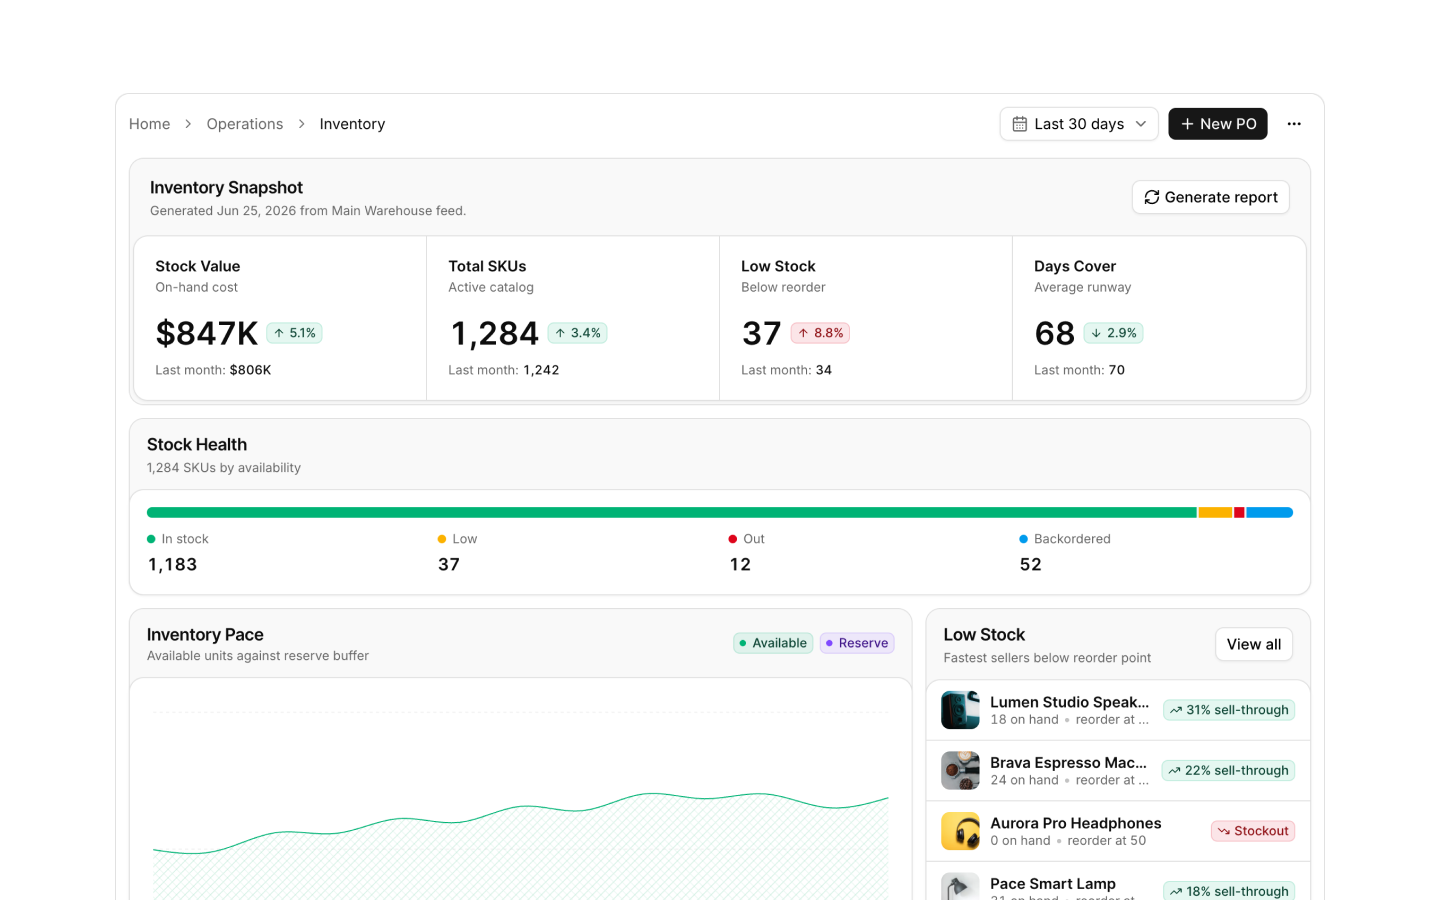Click the 8.8% Low Stock change badge

[x=820, y=333]
